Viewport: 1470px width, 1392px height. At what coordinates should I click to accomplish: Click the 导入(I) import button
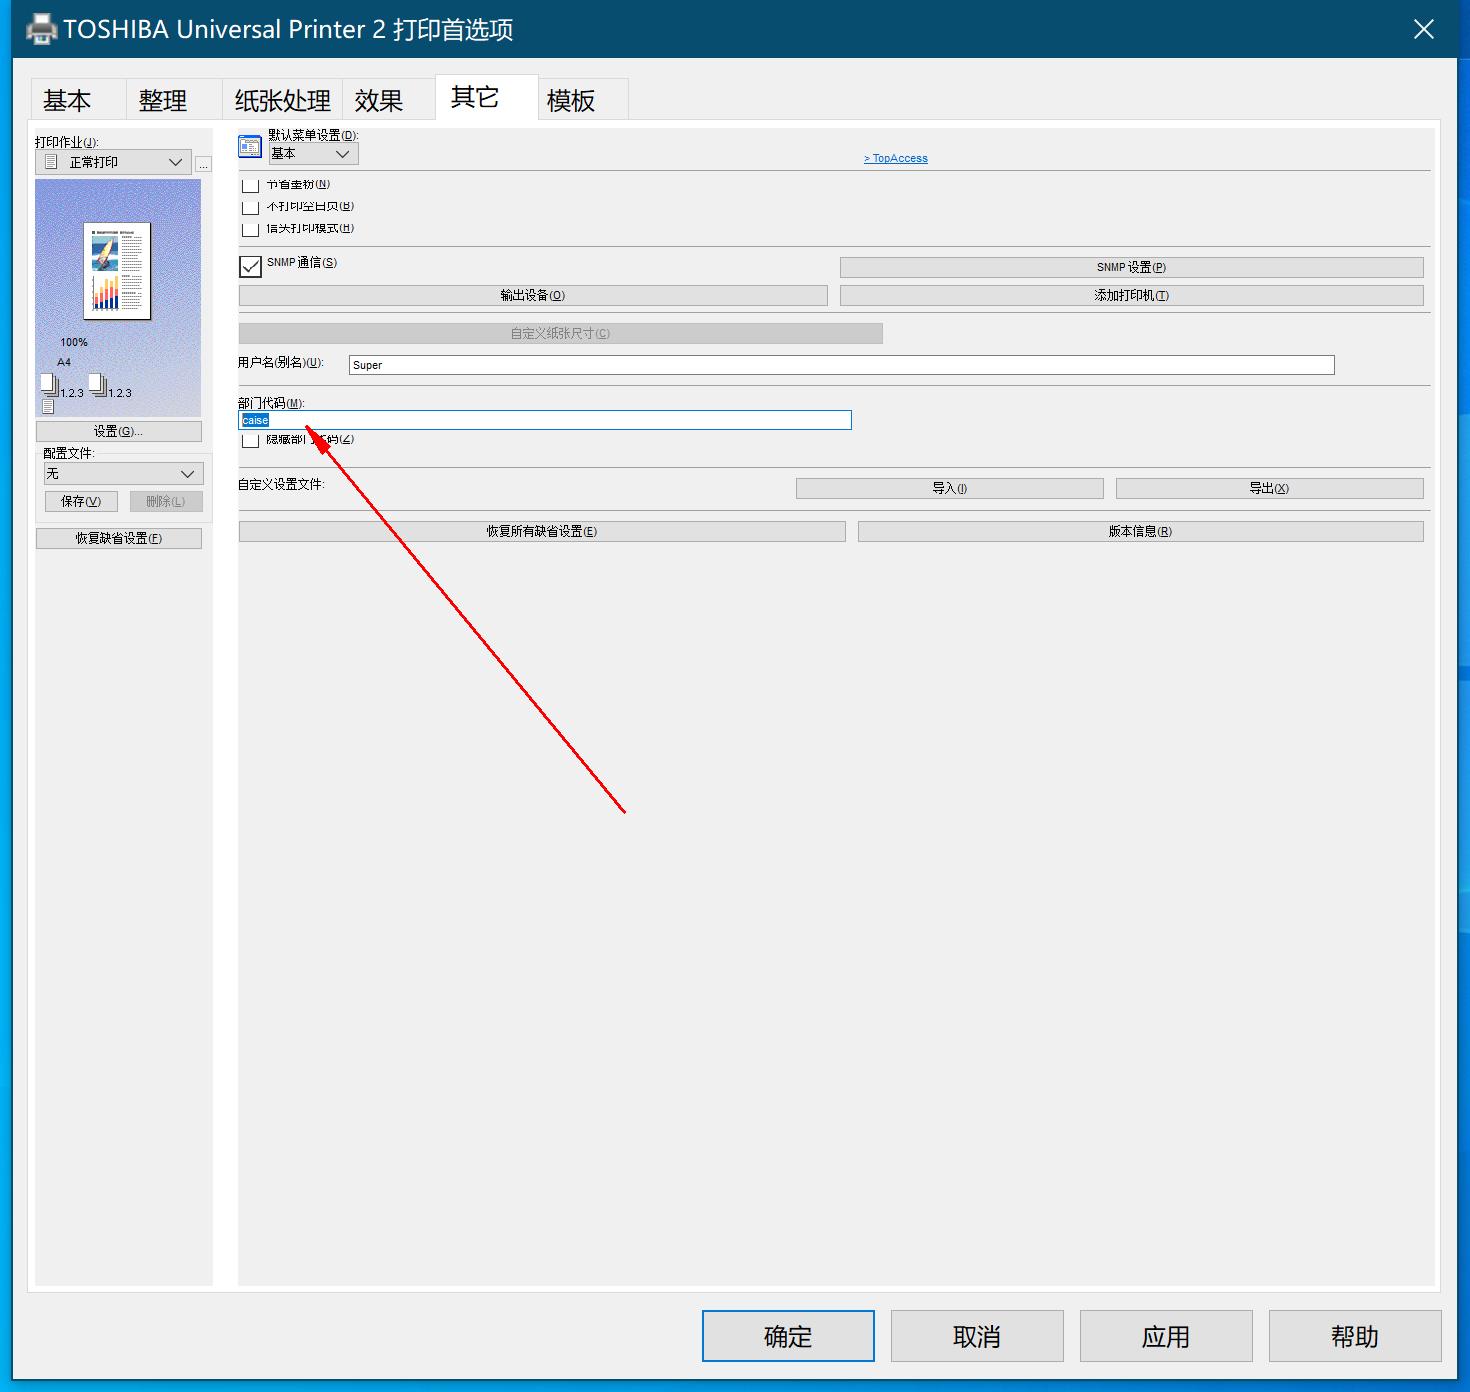click(949, 488)
